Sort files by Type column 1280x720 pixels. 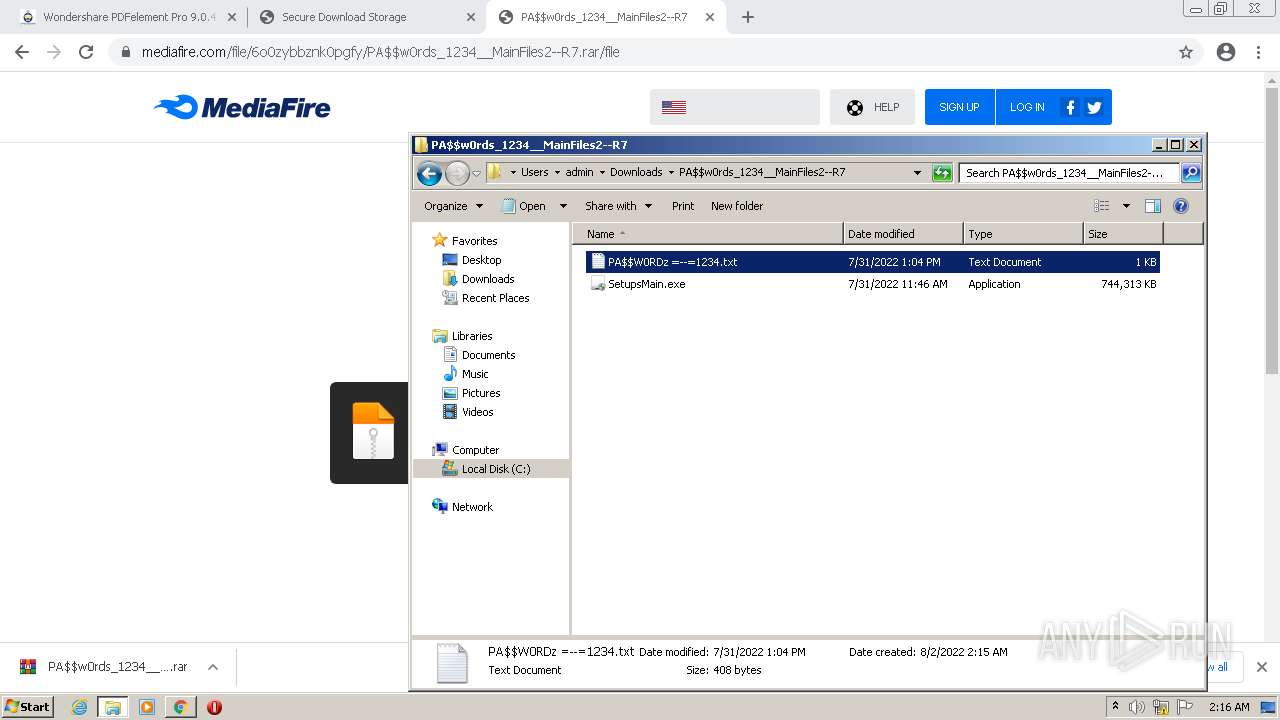[x=1023, y=234]
